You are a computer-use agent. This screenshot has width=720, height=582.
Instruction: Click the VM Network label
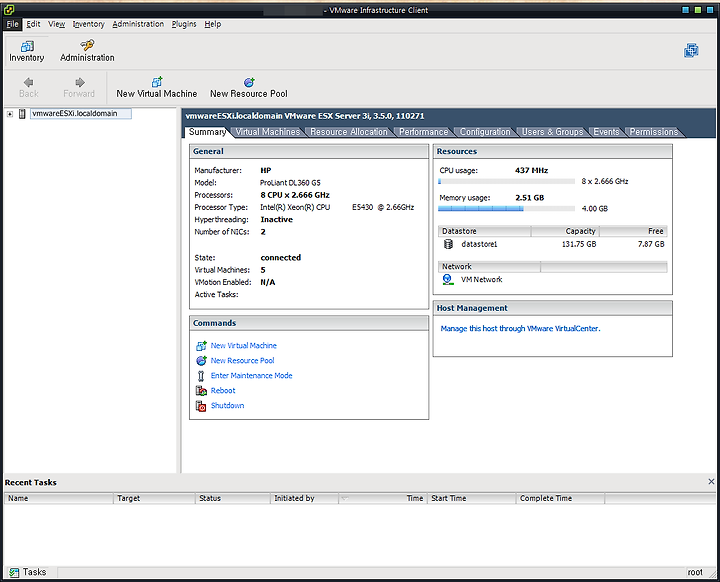[481, 279]
